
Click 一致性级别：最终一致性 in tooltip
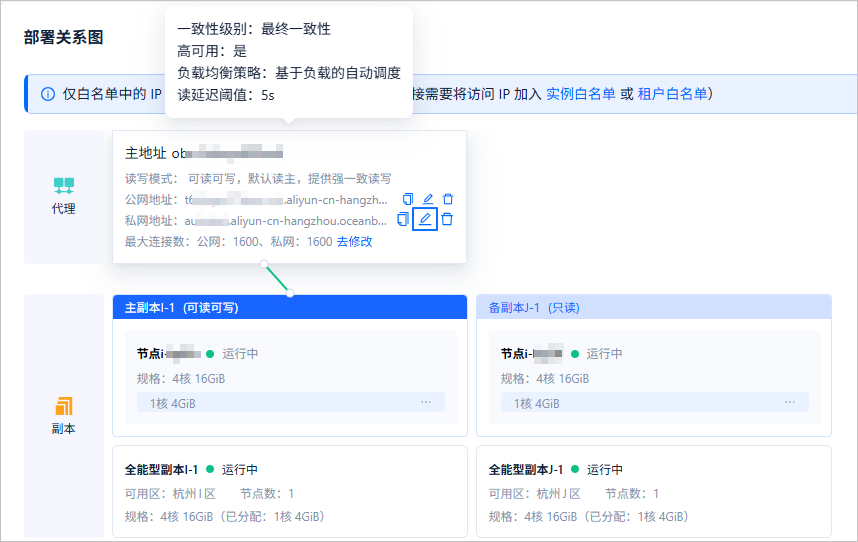(254, 29)
